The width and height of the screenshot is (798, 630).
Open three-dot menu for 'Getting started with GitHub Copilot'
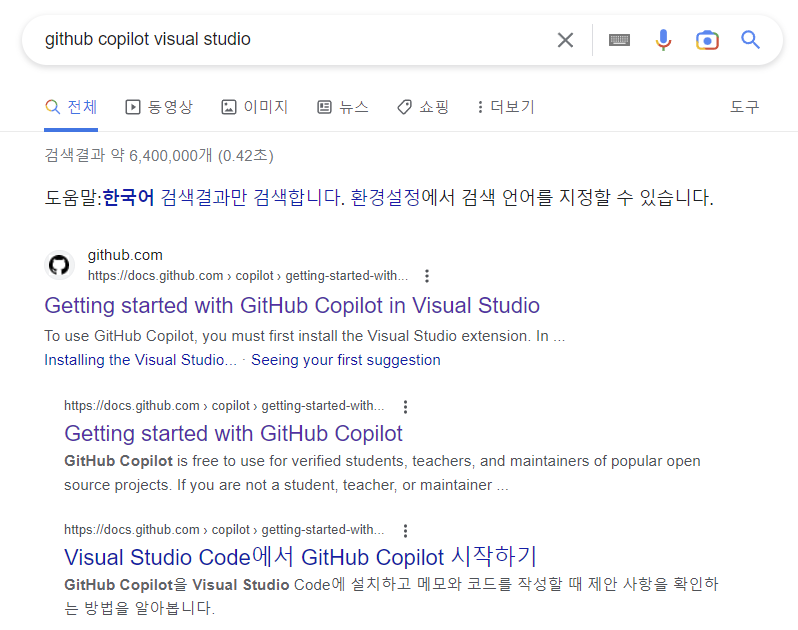pyautogui.click(x=405, y=406)
